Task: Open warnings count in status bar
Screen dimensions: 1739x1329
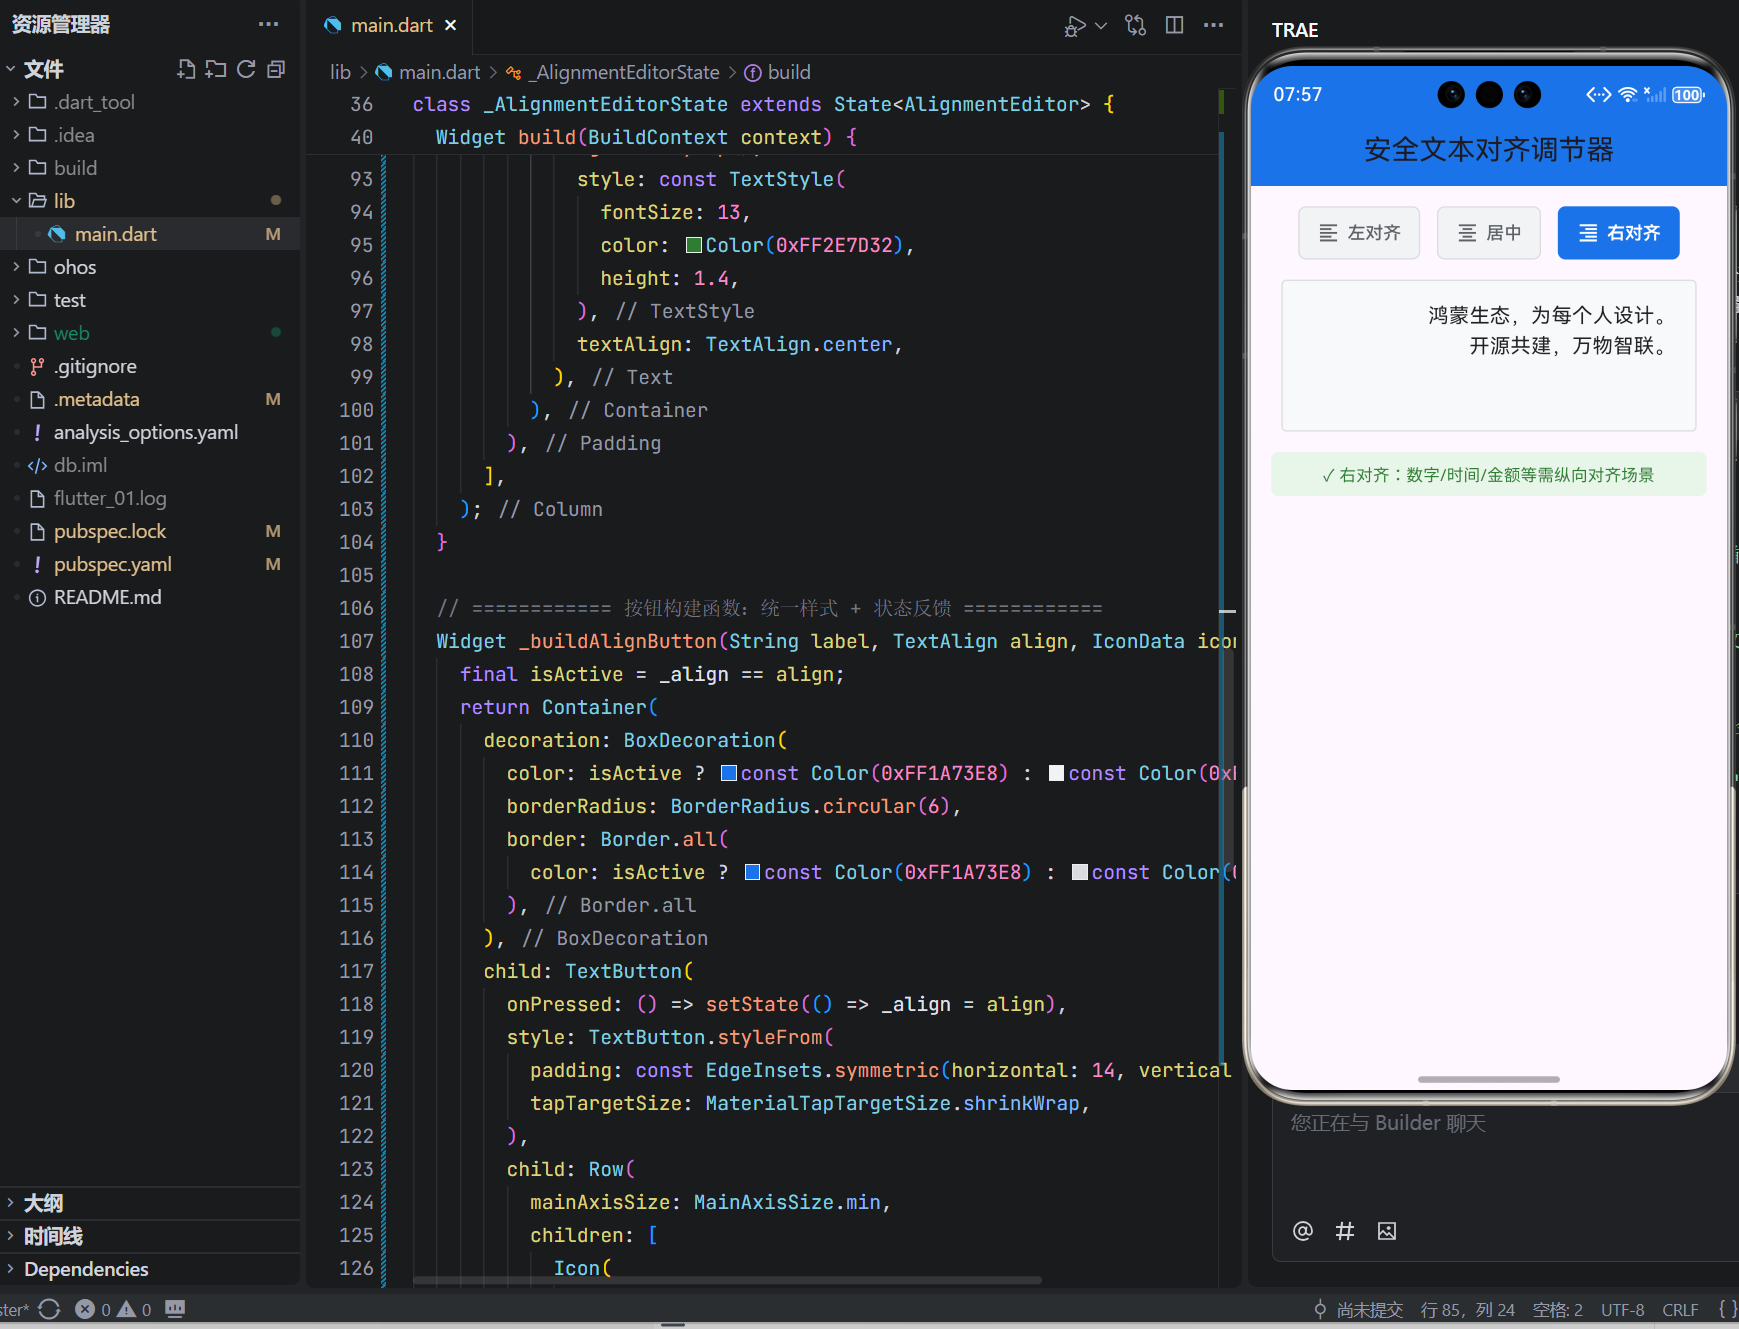Action: click(134, 1309)
